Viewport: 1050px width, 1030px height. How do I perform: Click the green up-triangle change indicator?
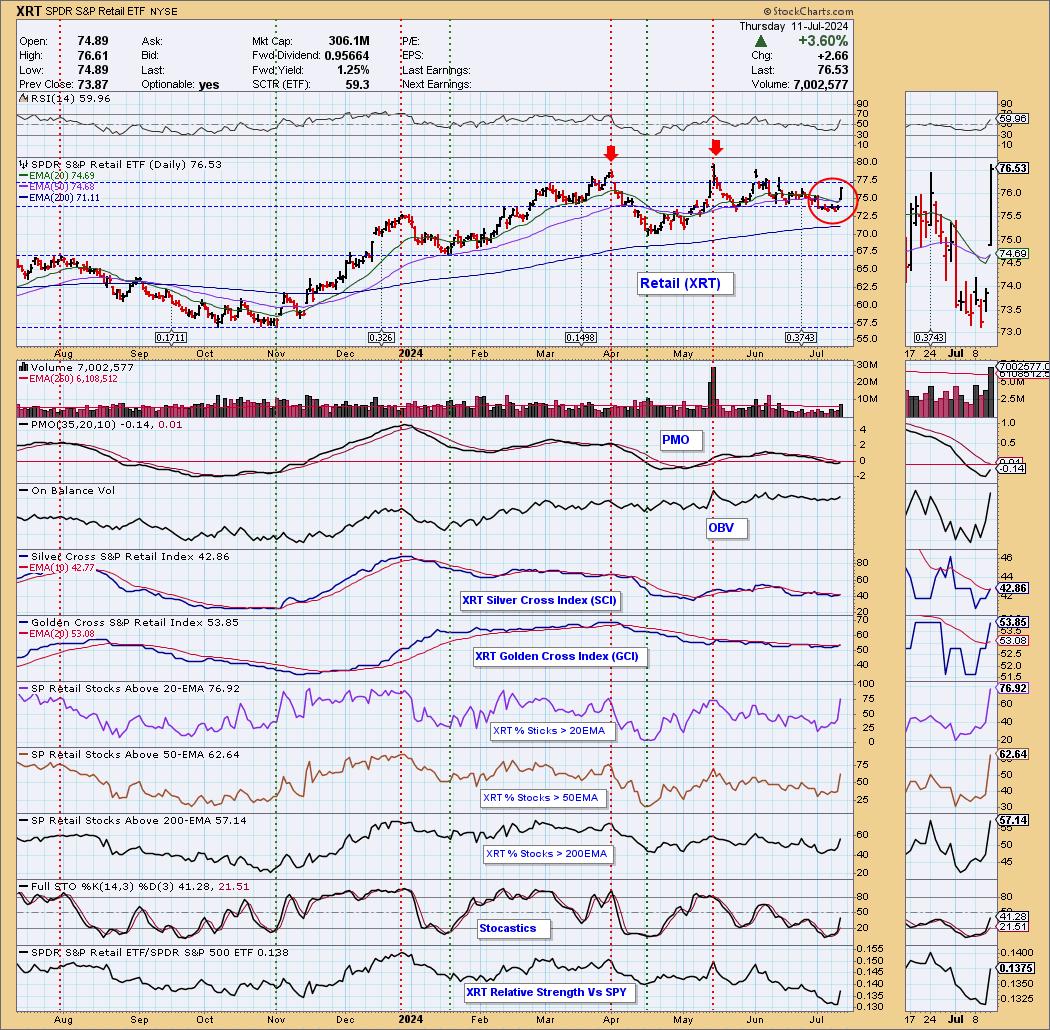click(x=761, y=42)
